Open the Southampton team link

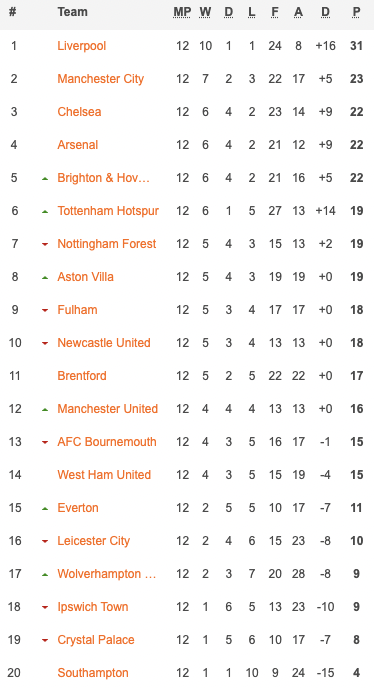pyautogui.click(x=93, y=673)
